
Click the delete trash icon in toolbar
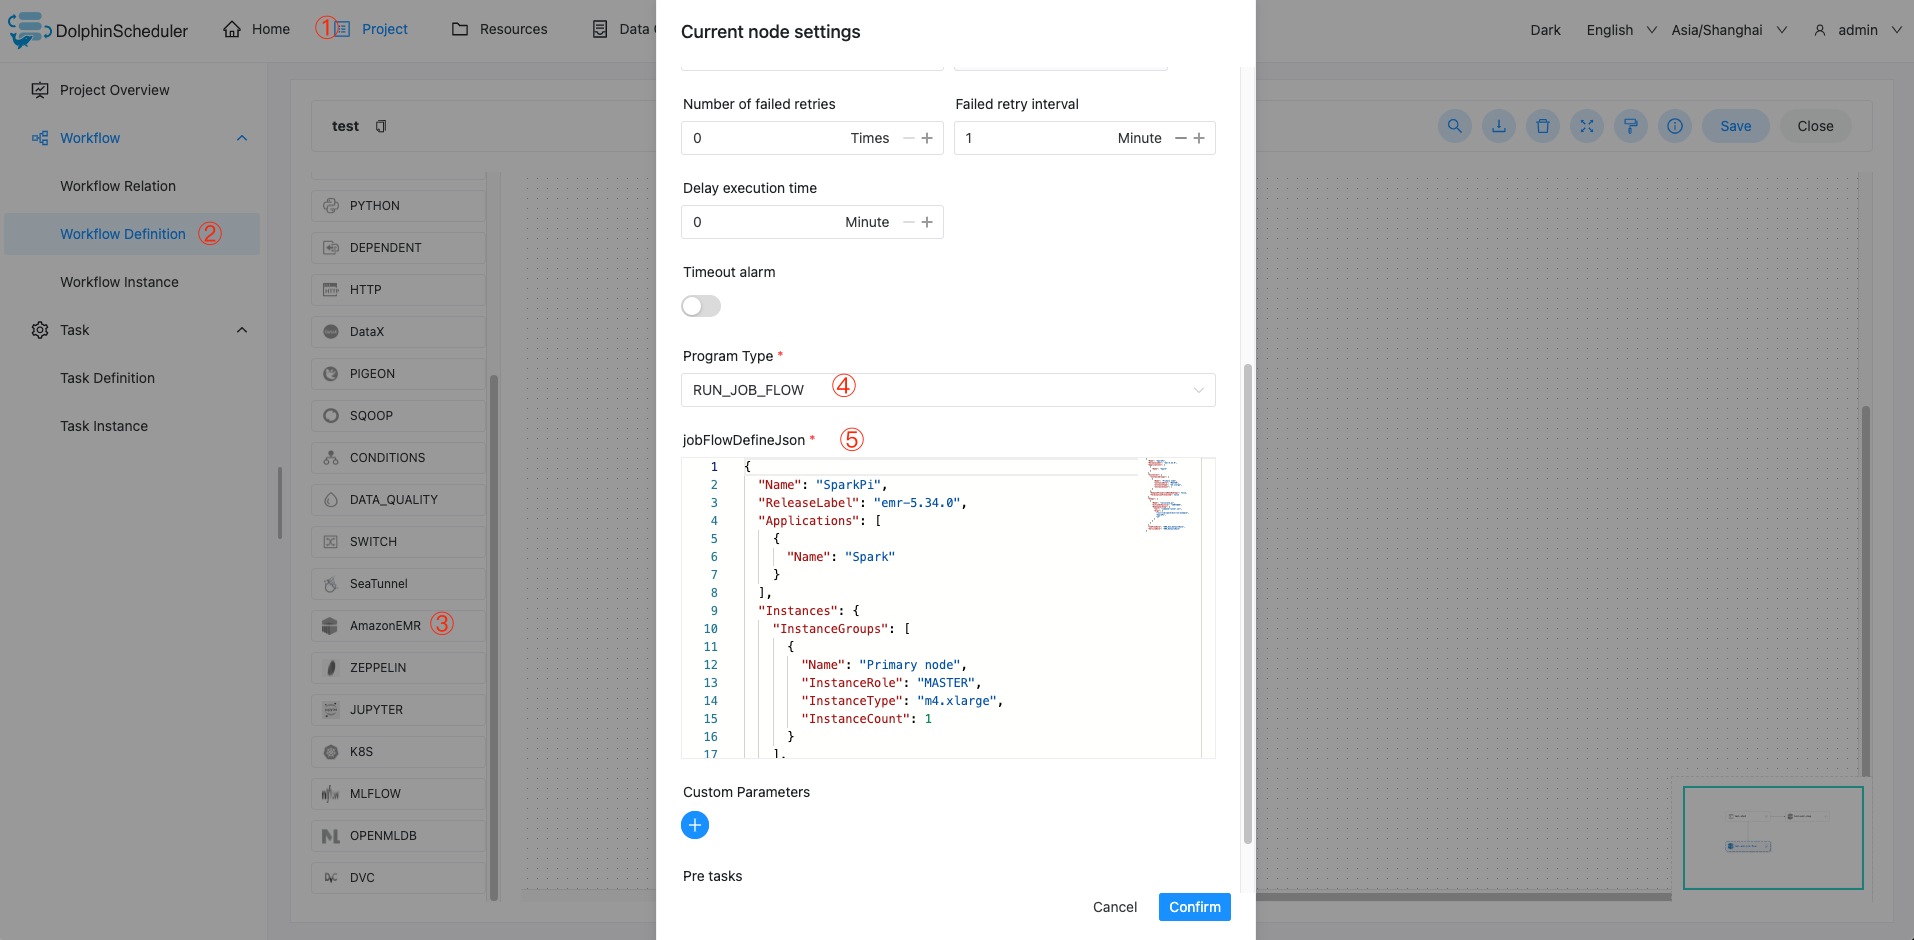[x=1542, y=126]
